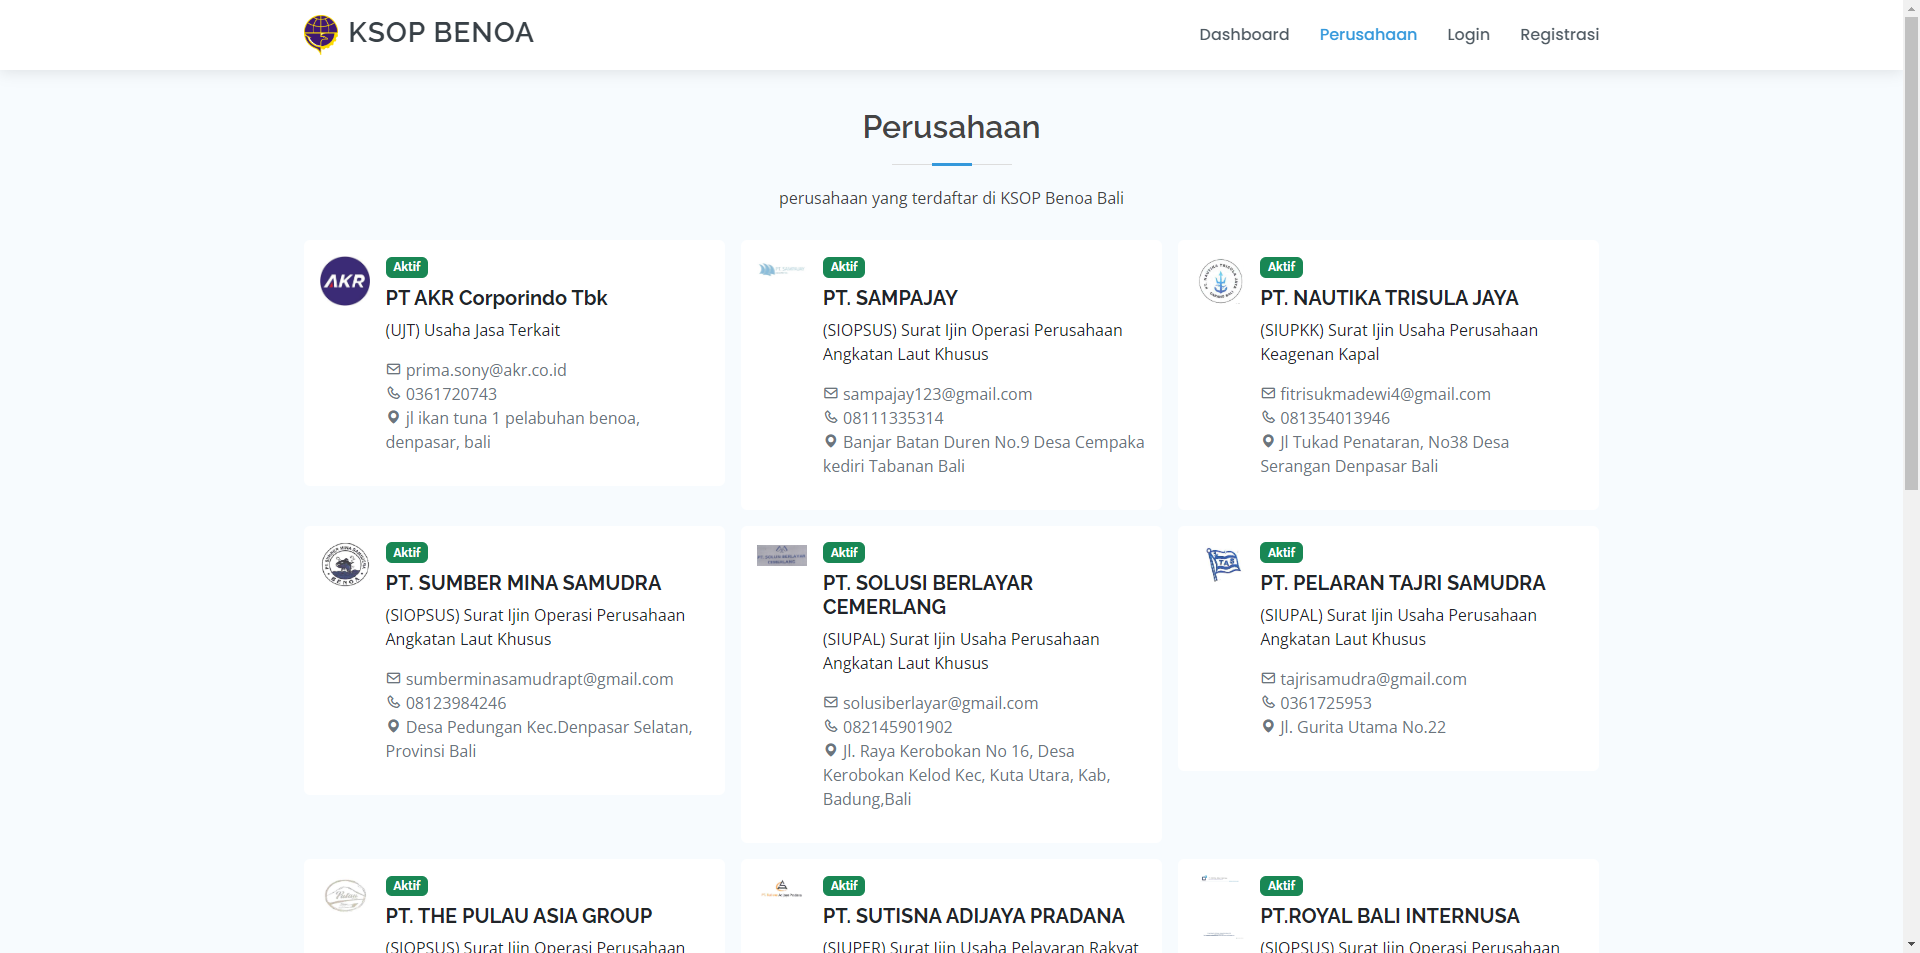The image size is (1920, 953).
Task: Open the Registrasi page
Action: (1559, 34)
